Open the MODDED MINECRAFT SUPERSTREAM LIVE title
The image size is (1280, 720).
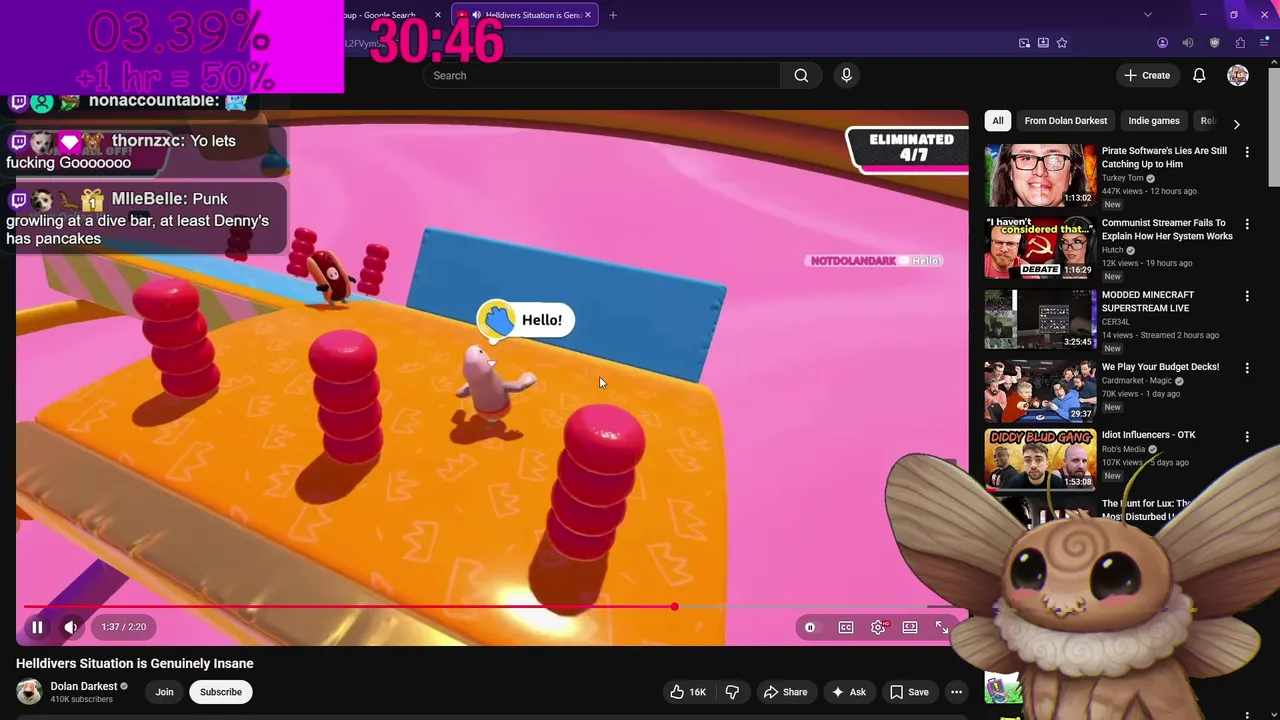coord(1150,301)
